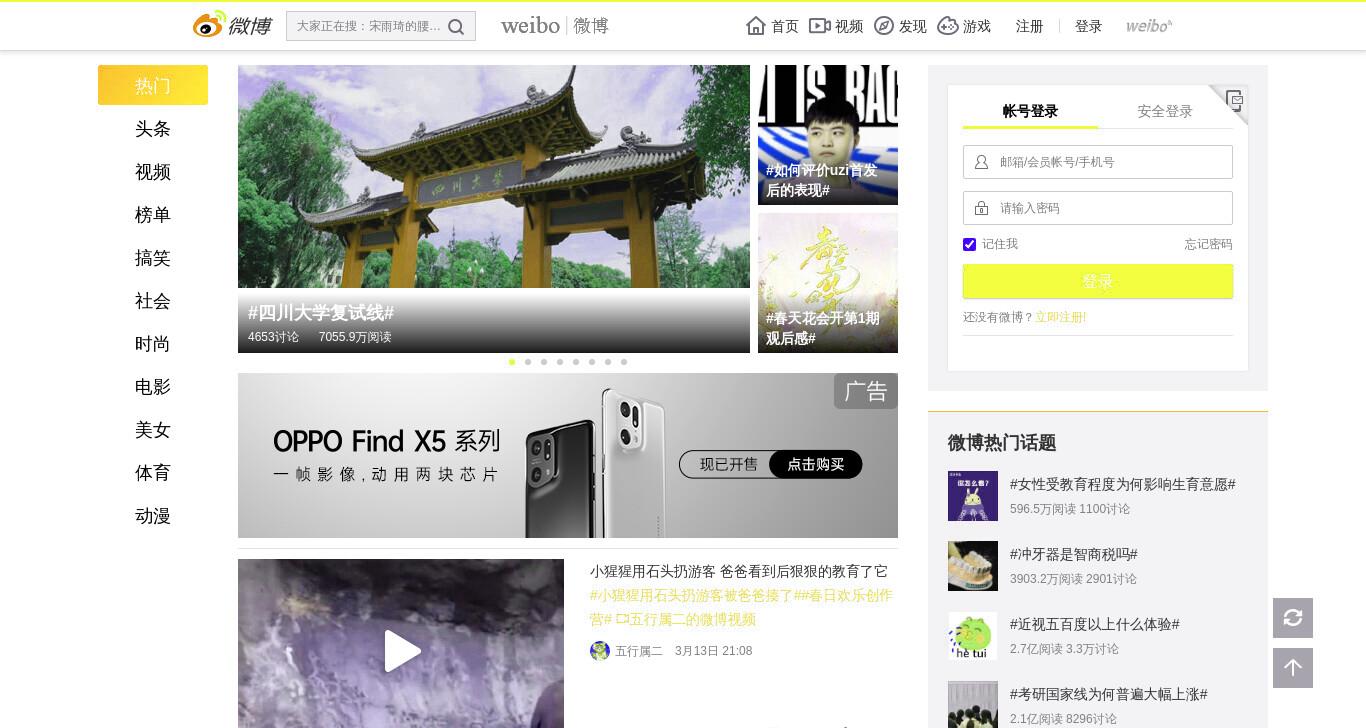The image size is (1366, 728).
Task: Select last carousel dot indicator
Action: (624, 362)
